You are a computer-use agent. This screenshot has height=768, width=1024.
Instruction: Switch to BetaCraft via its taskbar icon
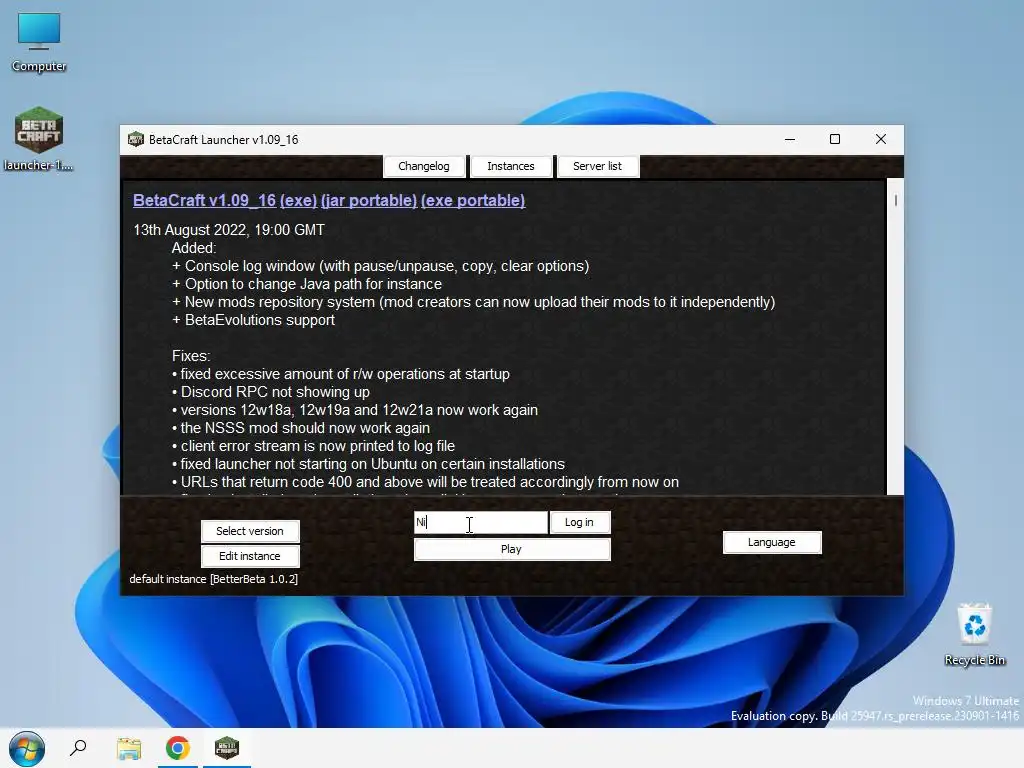click(x=227, y=748)
